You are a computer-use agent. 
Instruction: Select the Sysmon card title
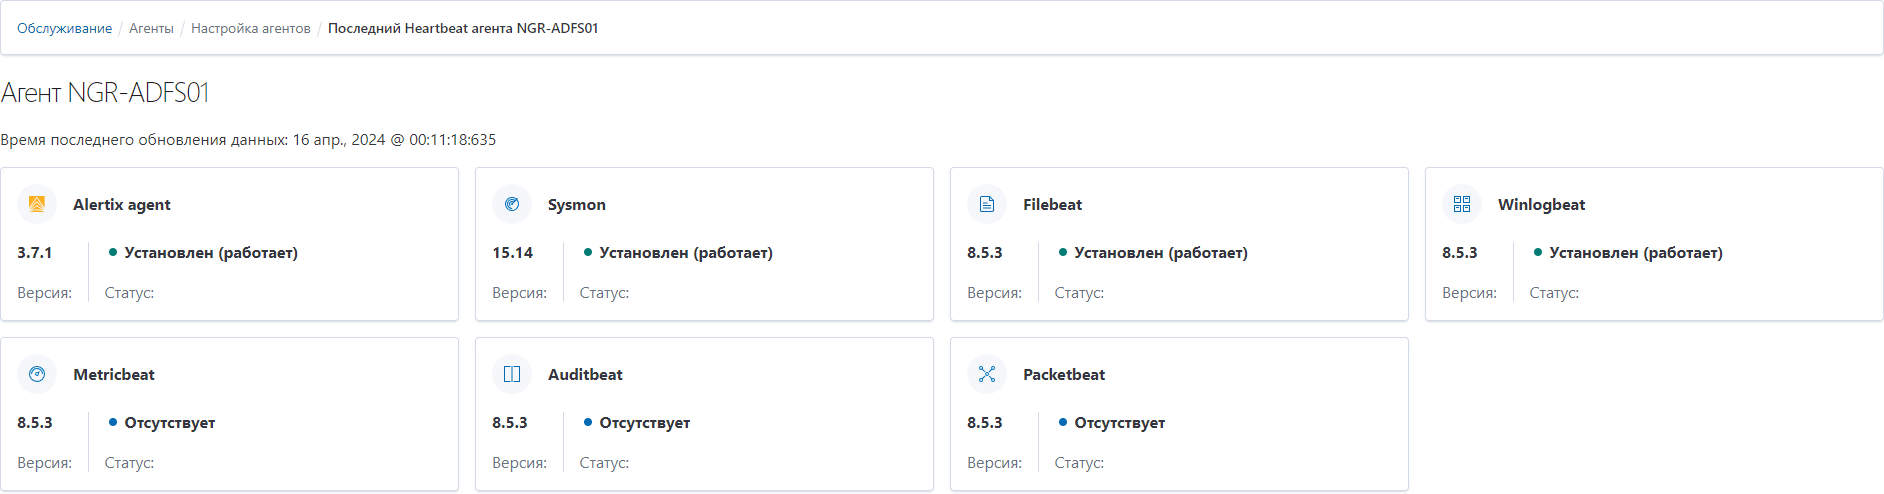[577, 204]
